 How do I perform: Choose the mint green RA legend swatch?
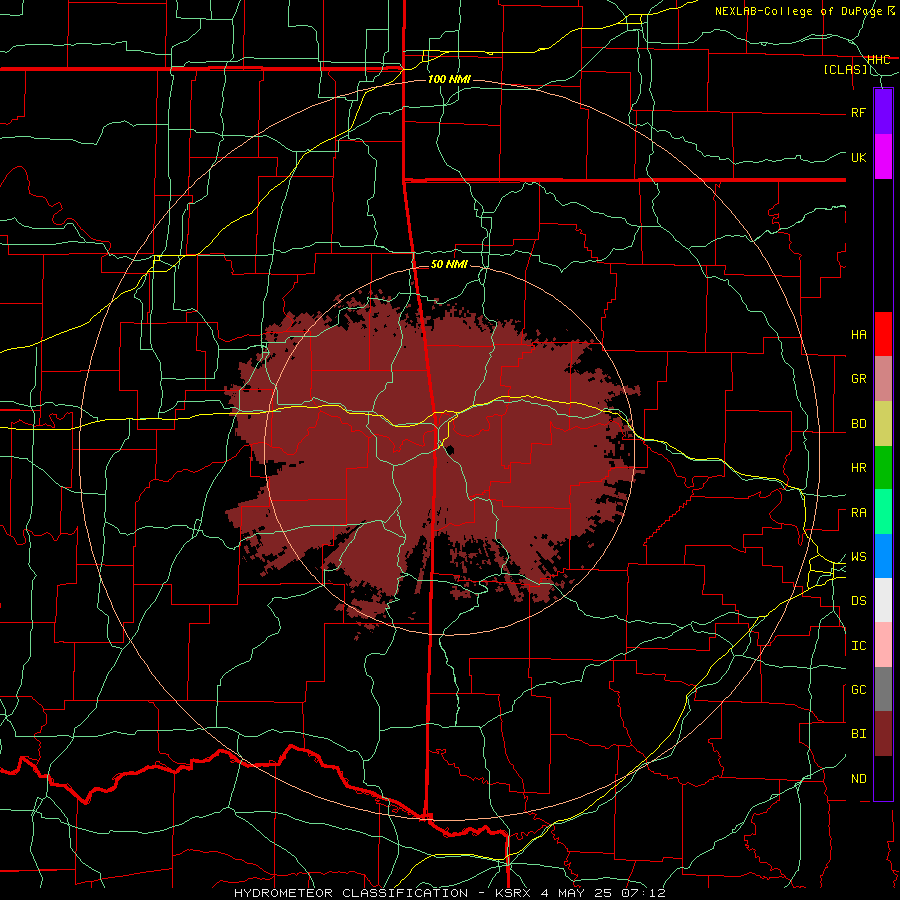(x=883, y=512)
